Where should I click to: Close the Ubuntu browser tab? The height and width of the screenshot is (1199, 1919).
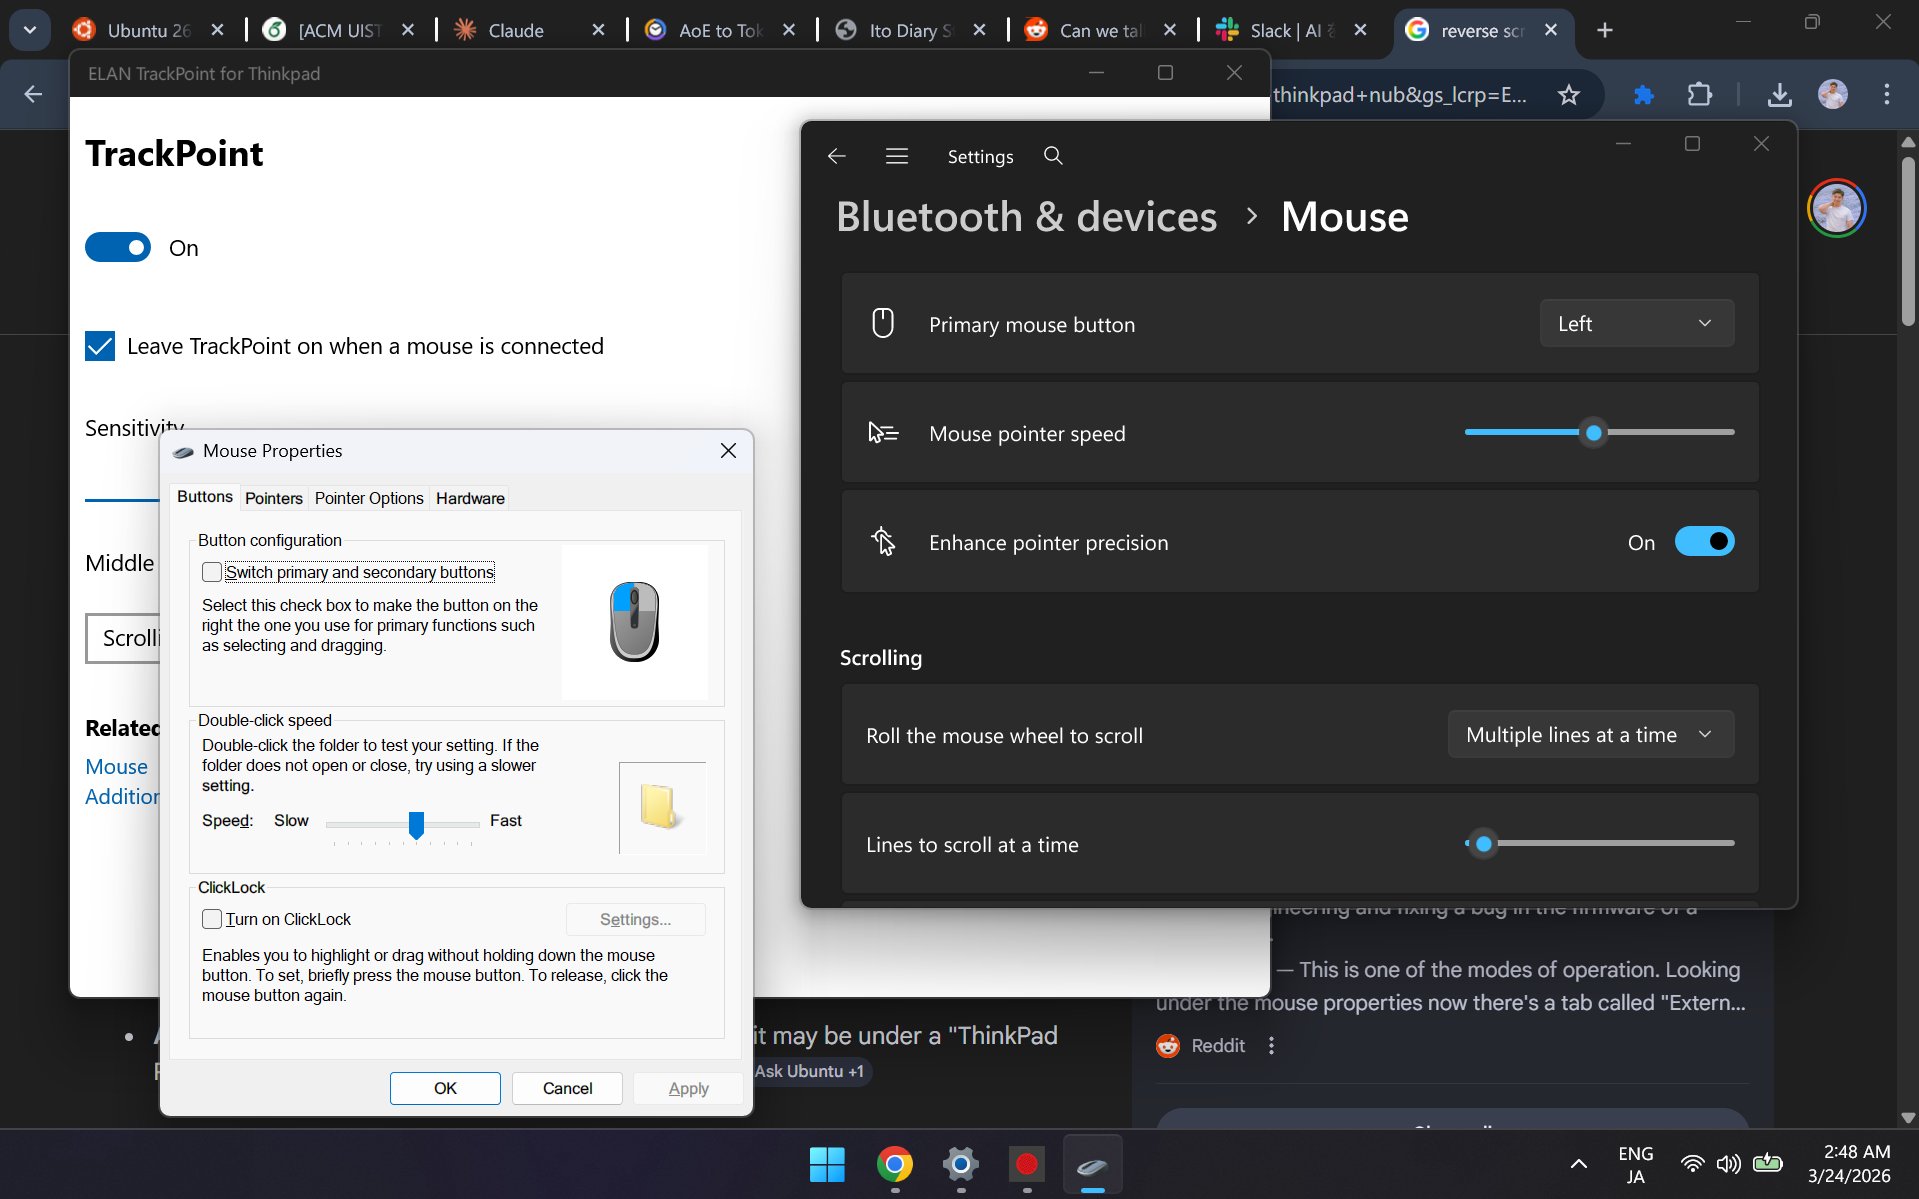click(217, 30)
